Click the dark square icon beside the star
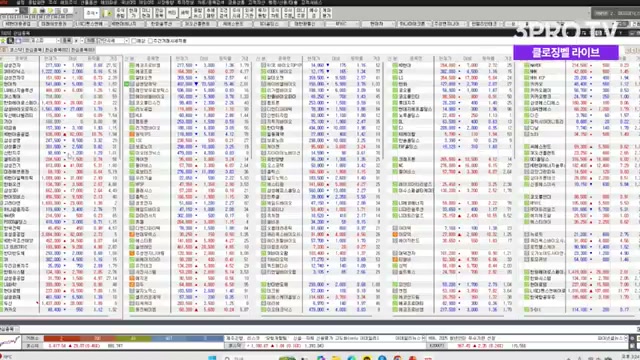Screen dimensions: 640x360 (x=10, y=41)
